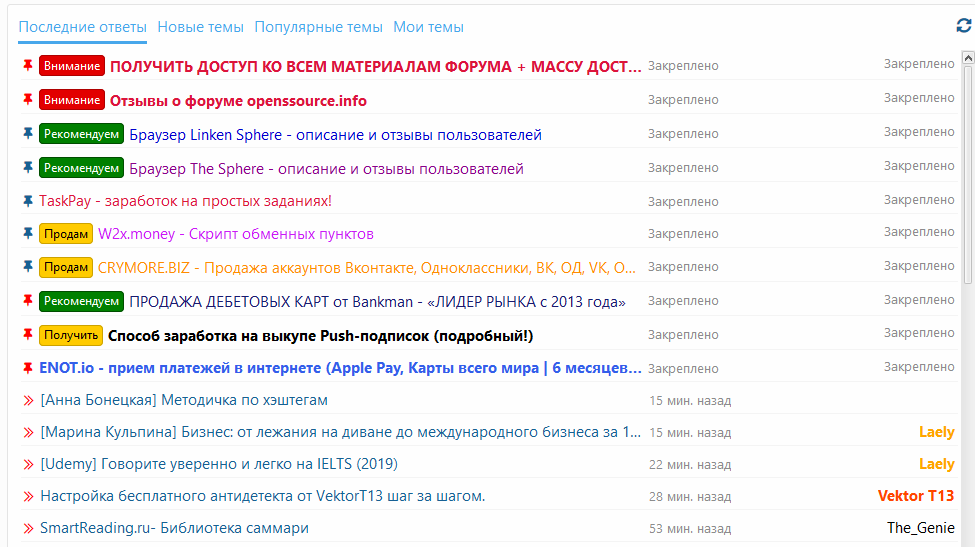Click the vertical scrollbar thumb
This screenshot has width=975, height=547.
click(968, 174)
